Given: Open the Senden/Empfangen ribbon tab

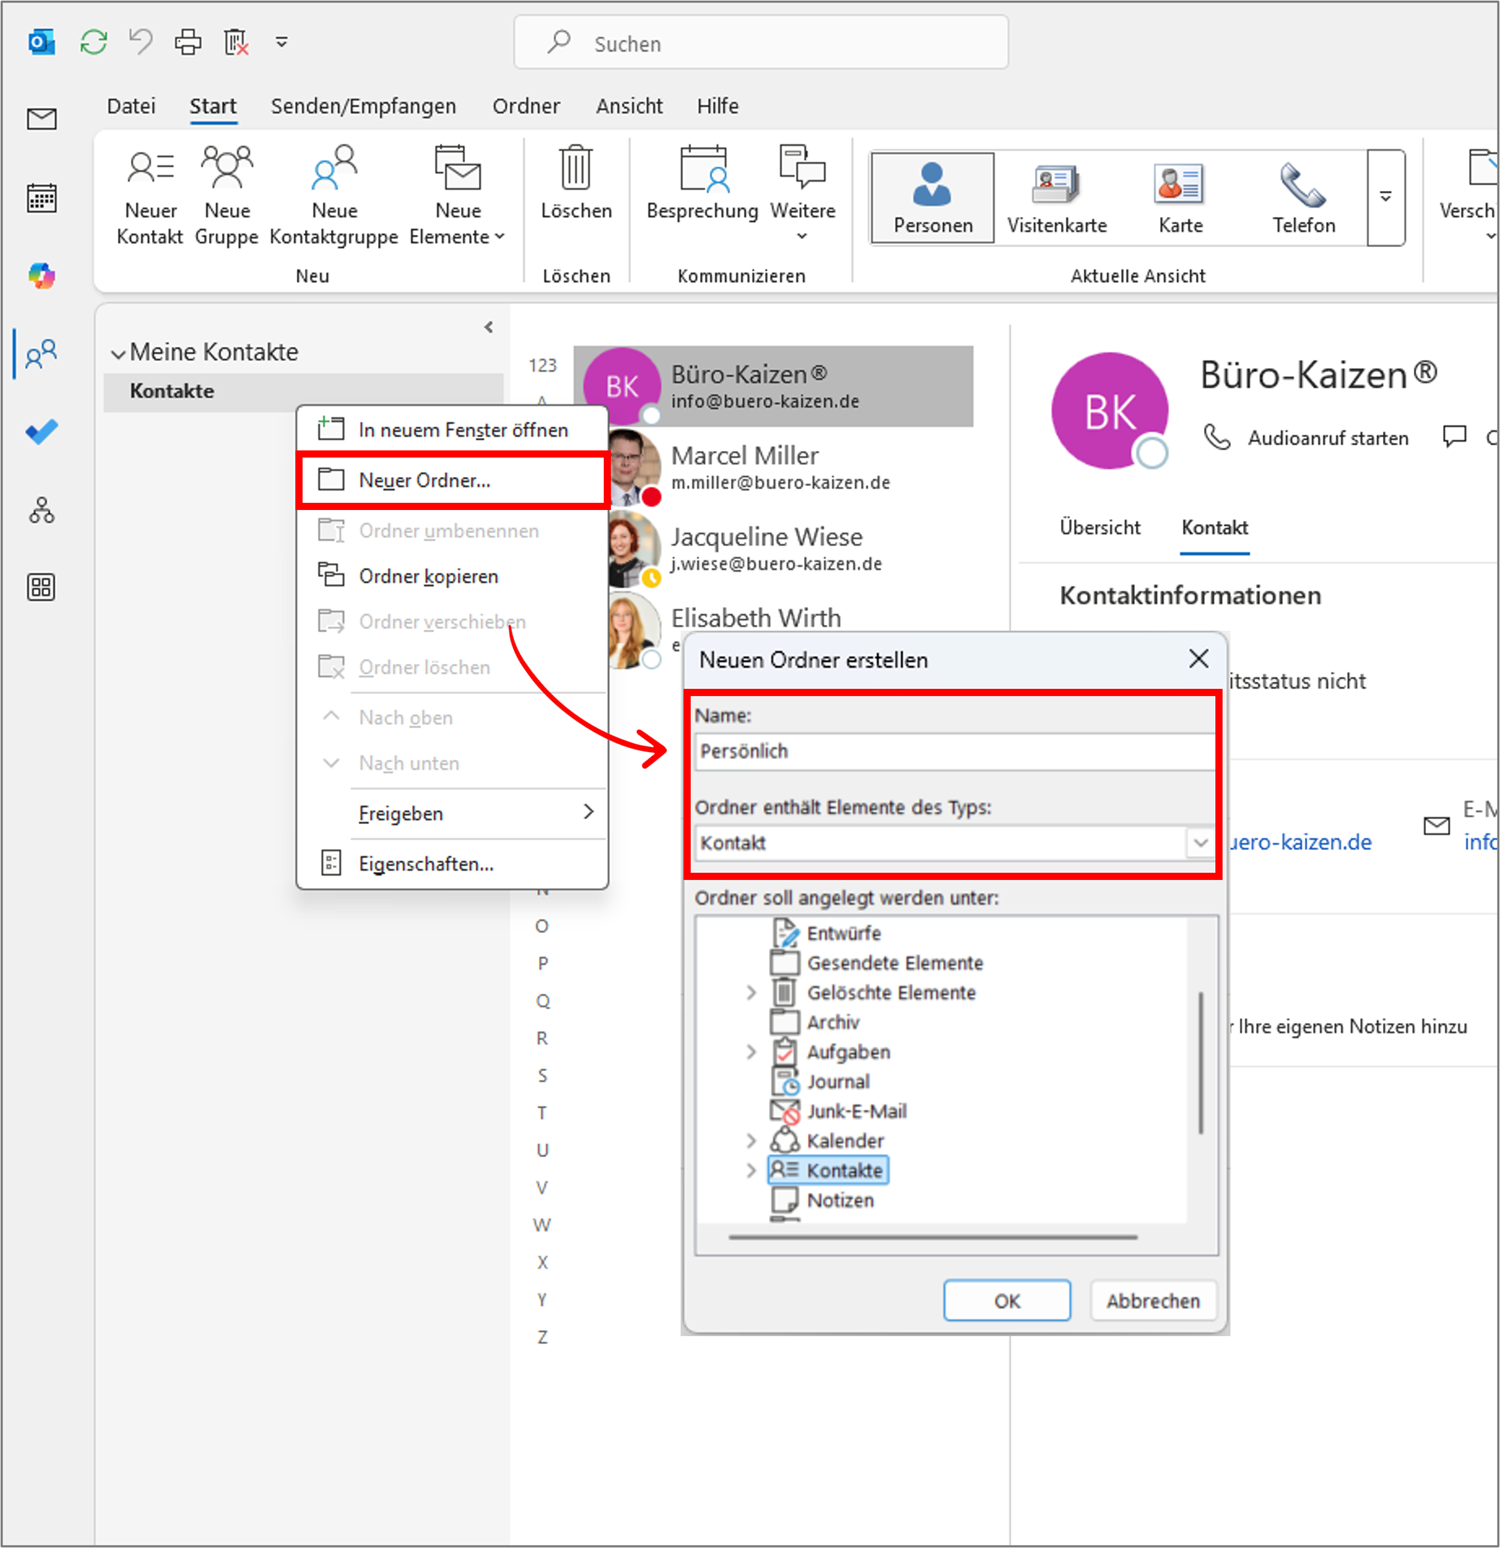Looking at the screenshot, I should [363, 106].
